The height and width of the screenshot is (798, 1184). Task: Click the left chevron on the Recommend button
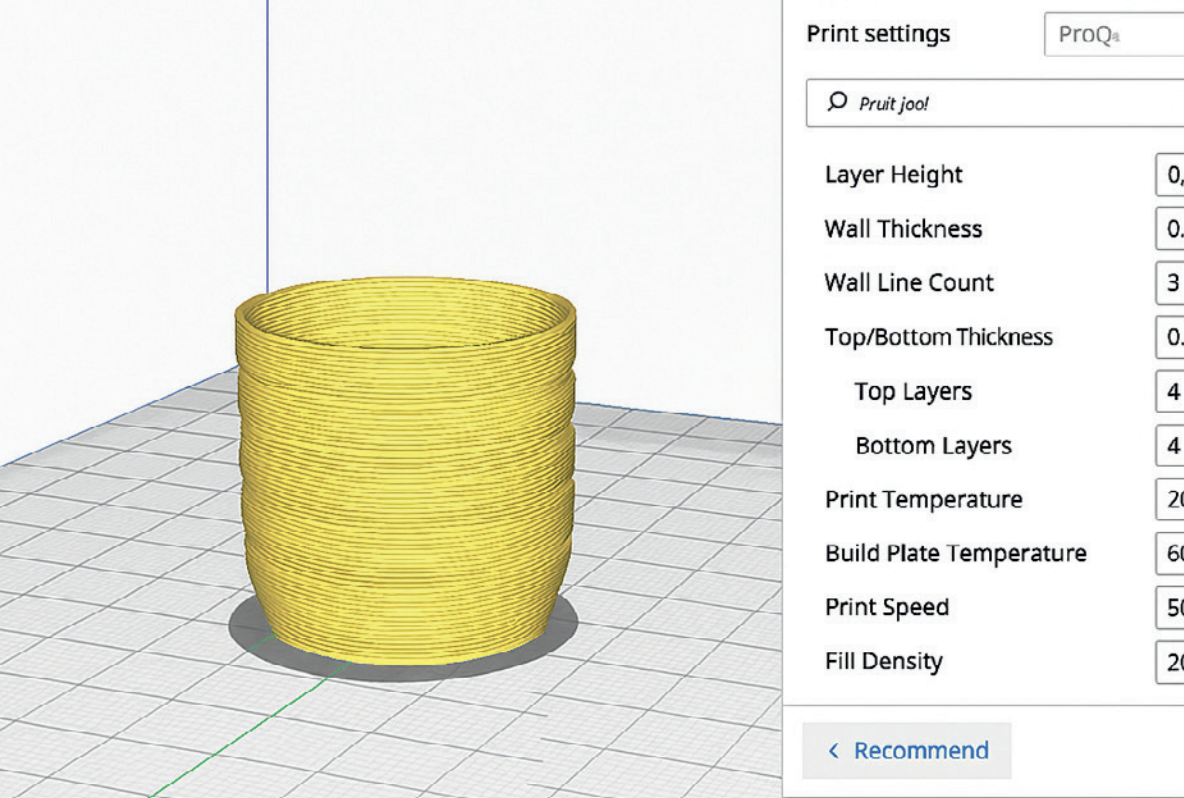834,751
